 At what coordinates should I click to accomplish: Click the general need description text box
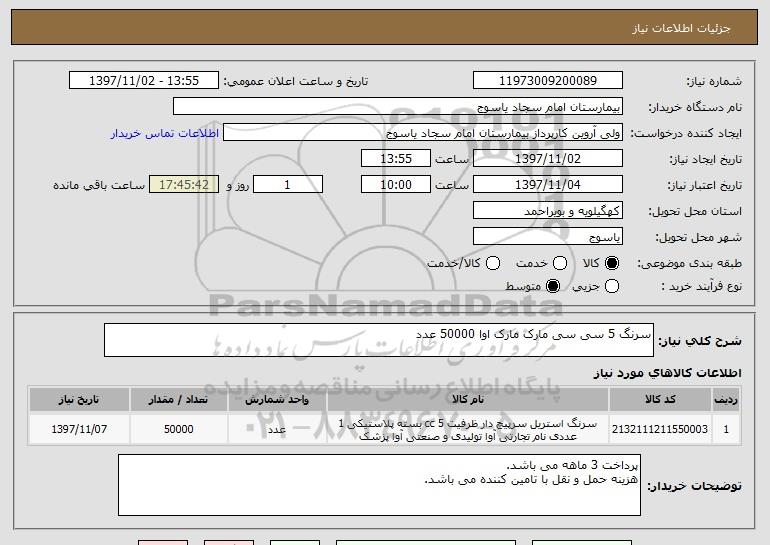click(379, 340)
